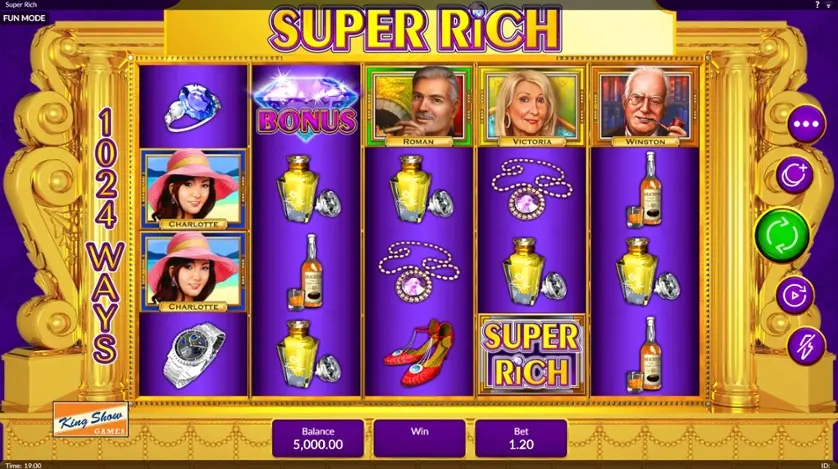Click the Winston character symbol
The width and height of the screenshot is (838, 469).
point(645,106)
